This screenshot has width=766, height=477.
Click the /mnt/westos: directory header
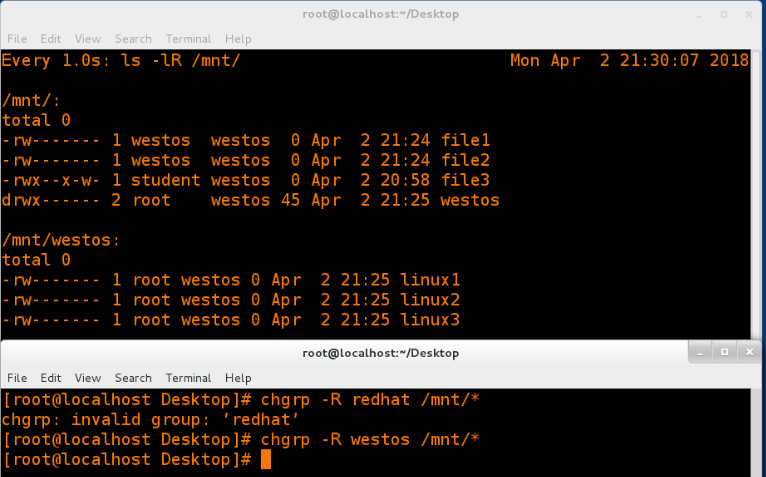[x=61, y=240]
